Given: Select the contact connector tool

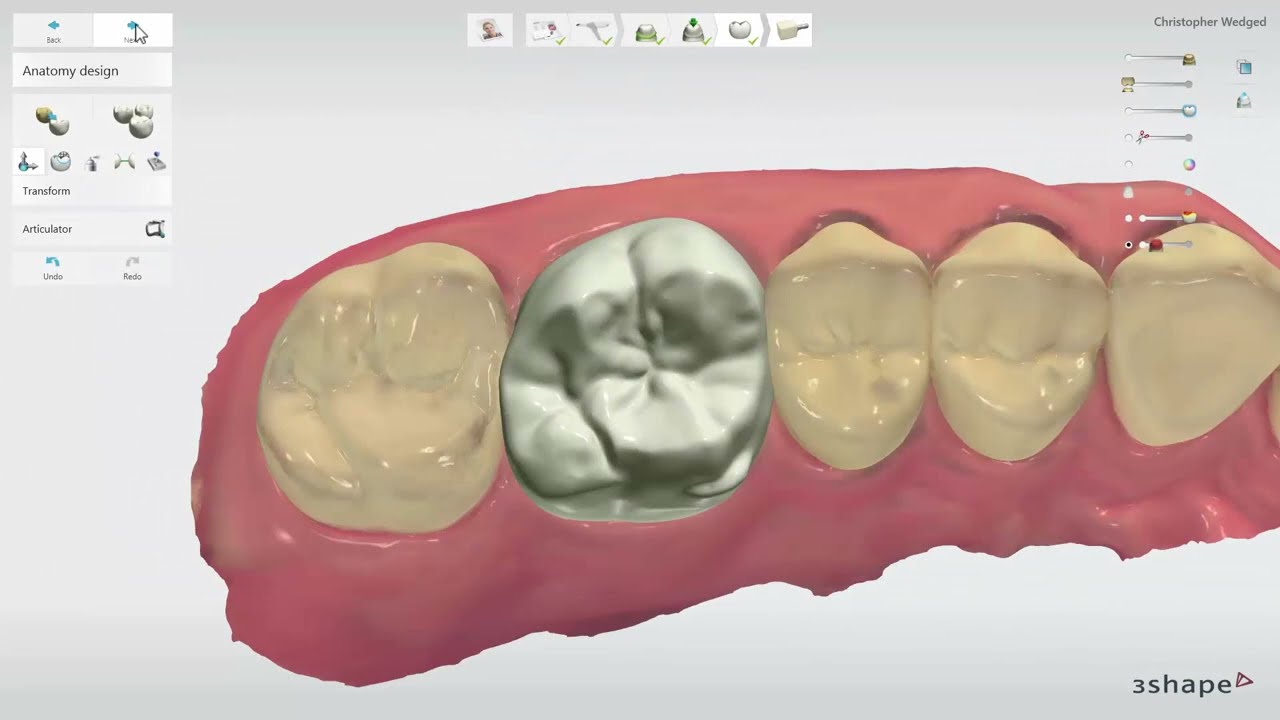Looking at the screenshot, I should tap(124, 162).
